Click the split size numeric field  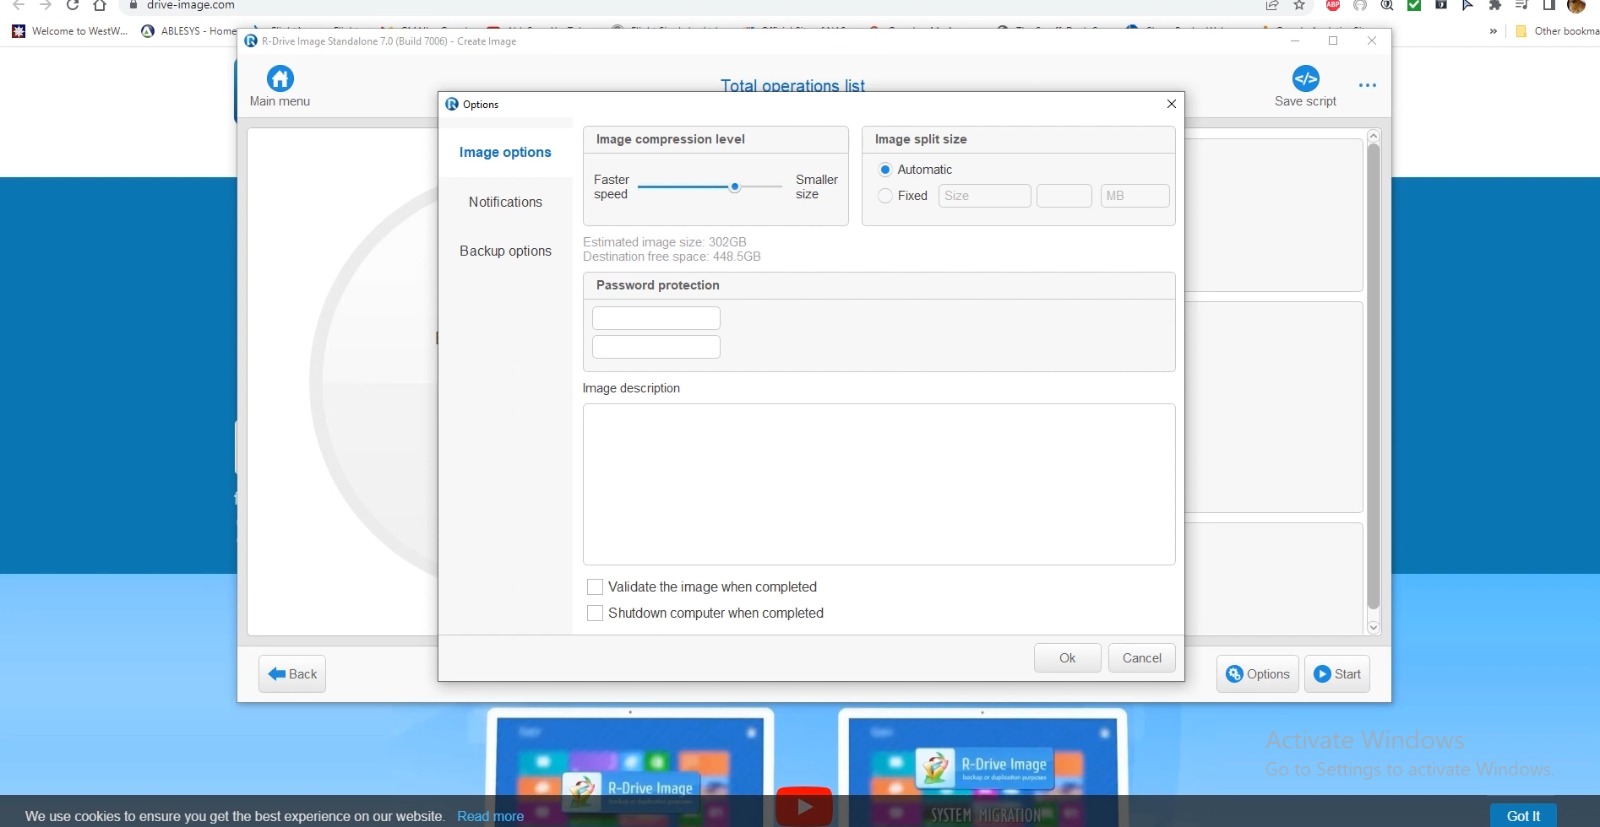(x=1064, y=196)
